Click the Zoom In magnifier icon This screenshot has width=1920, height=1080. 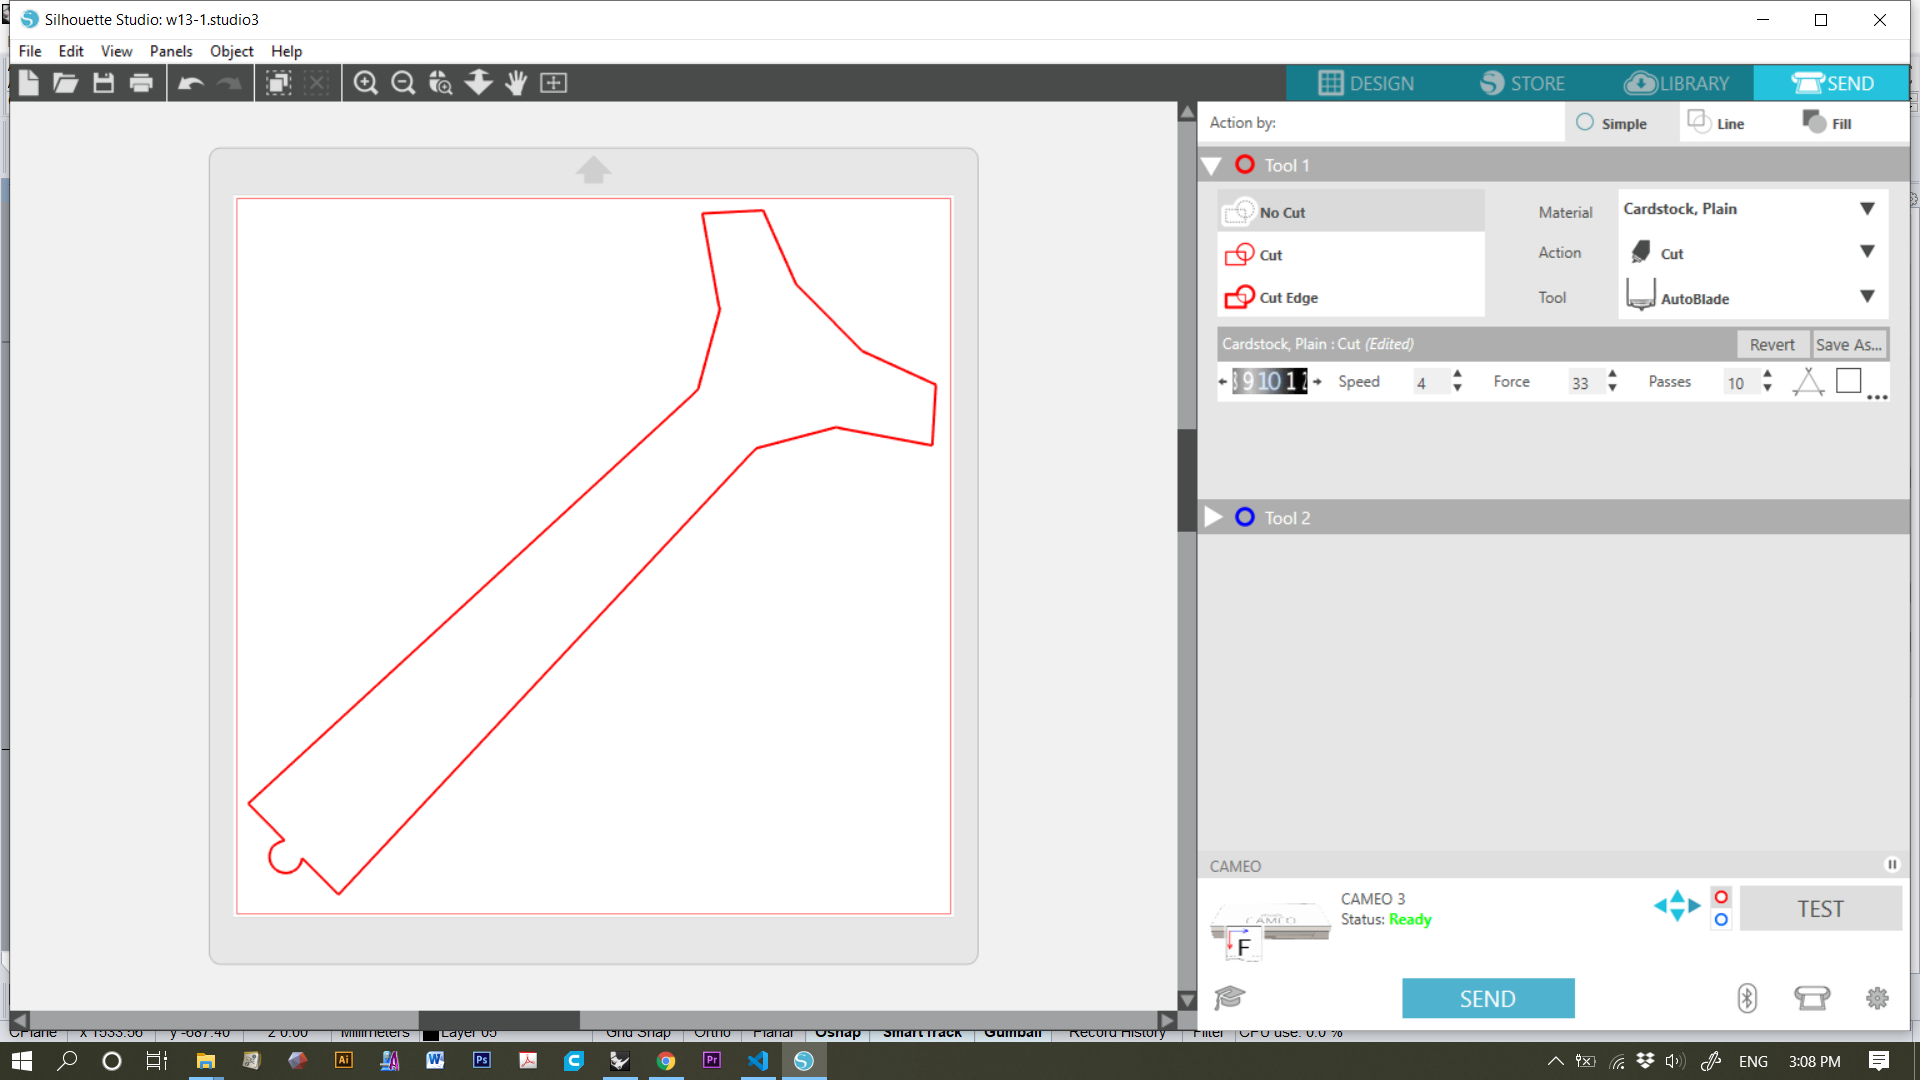[x=366, y=83]
